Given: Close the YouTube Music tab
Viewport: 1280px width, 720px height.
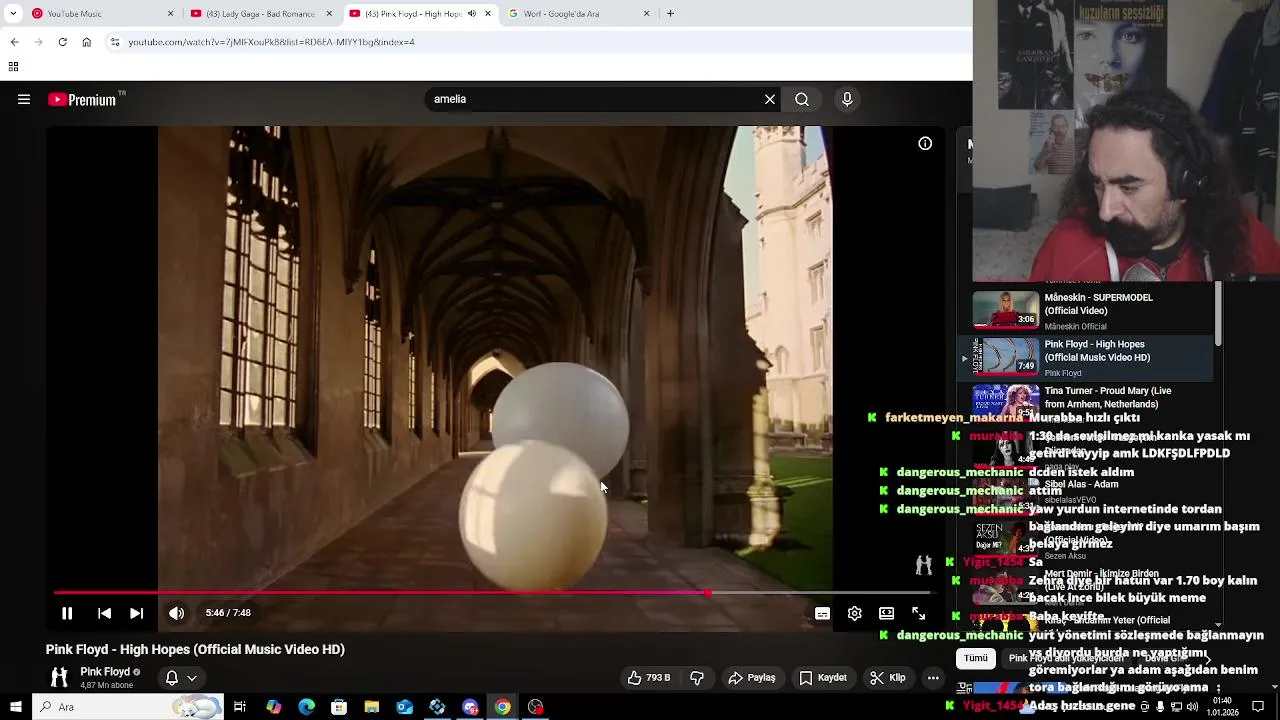Looking at the screenshot, I should click(170, 14).
